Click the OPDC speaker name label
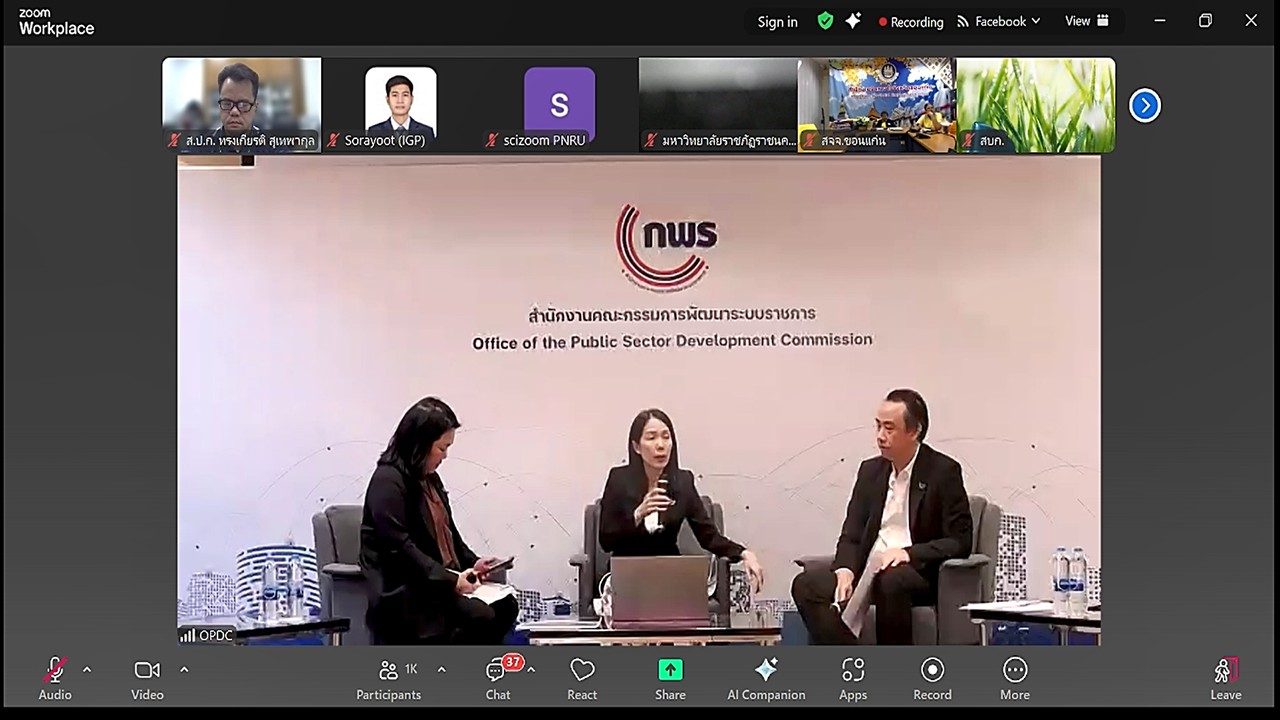Screen dimensions: 1280x720 tap(206, 635)
